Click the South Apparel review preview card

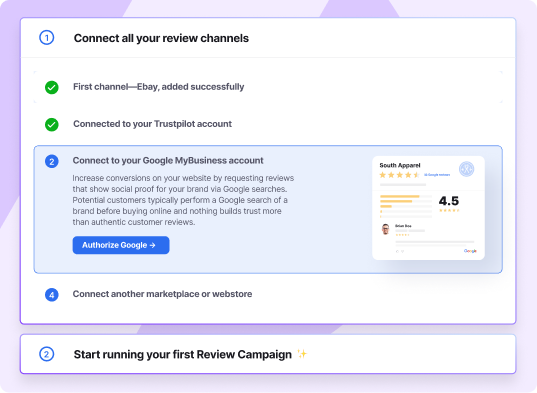pos(428,208)
